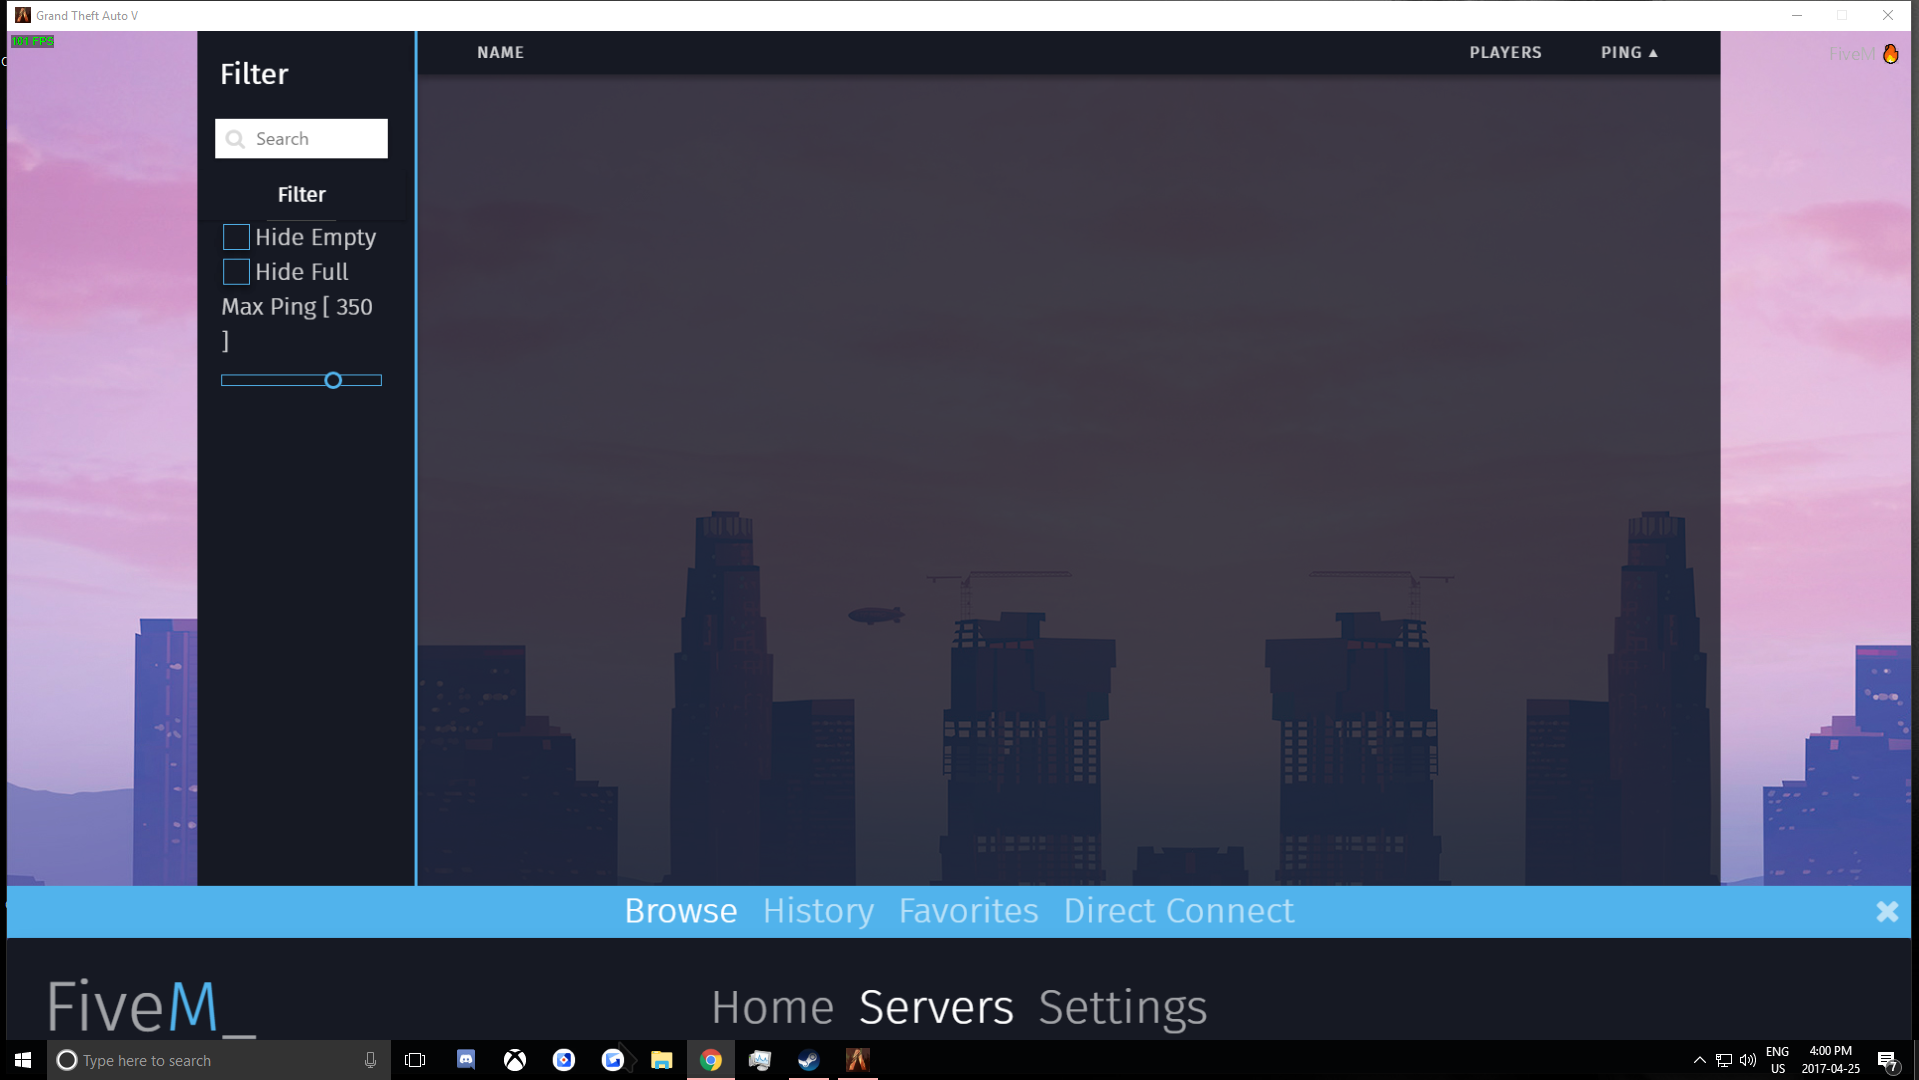Sort servers by NAME column

500,52
